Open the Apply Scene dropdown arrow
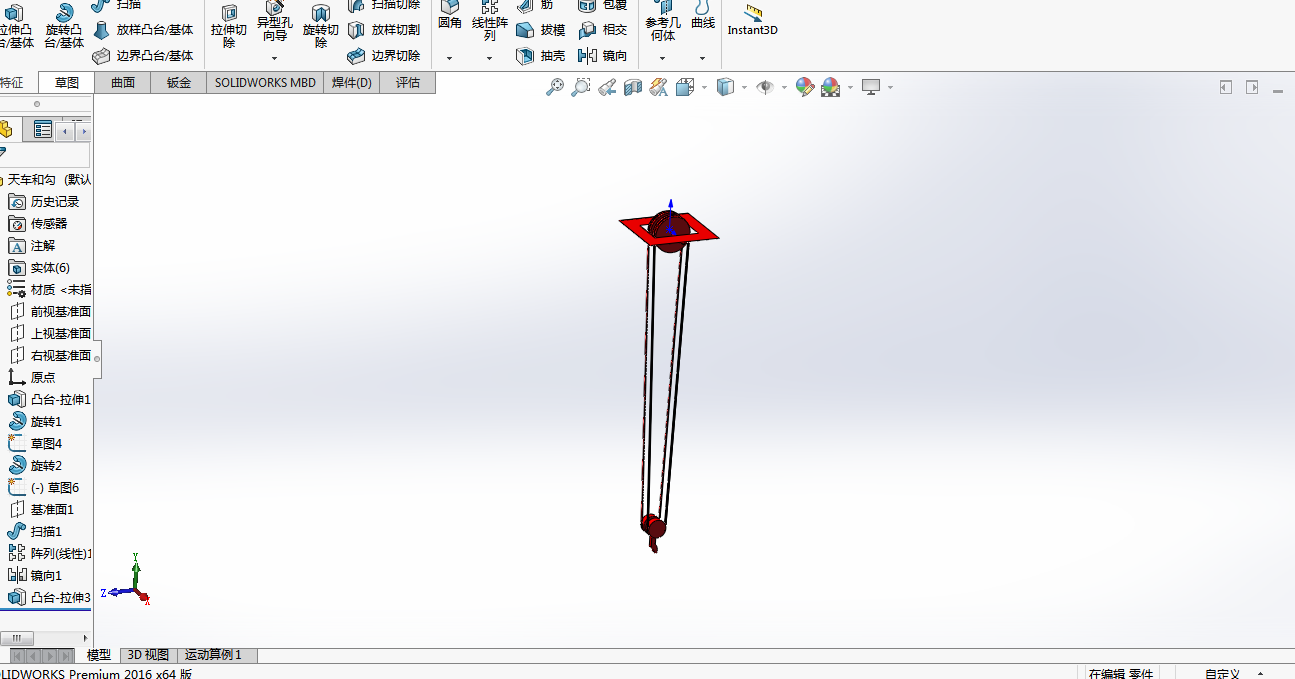Viewport: 1295px width, 679px height. tap(850, 88)
